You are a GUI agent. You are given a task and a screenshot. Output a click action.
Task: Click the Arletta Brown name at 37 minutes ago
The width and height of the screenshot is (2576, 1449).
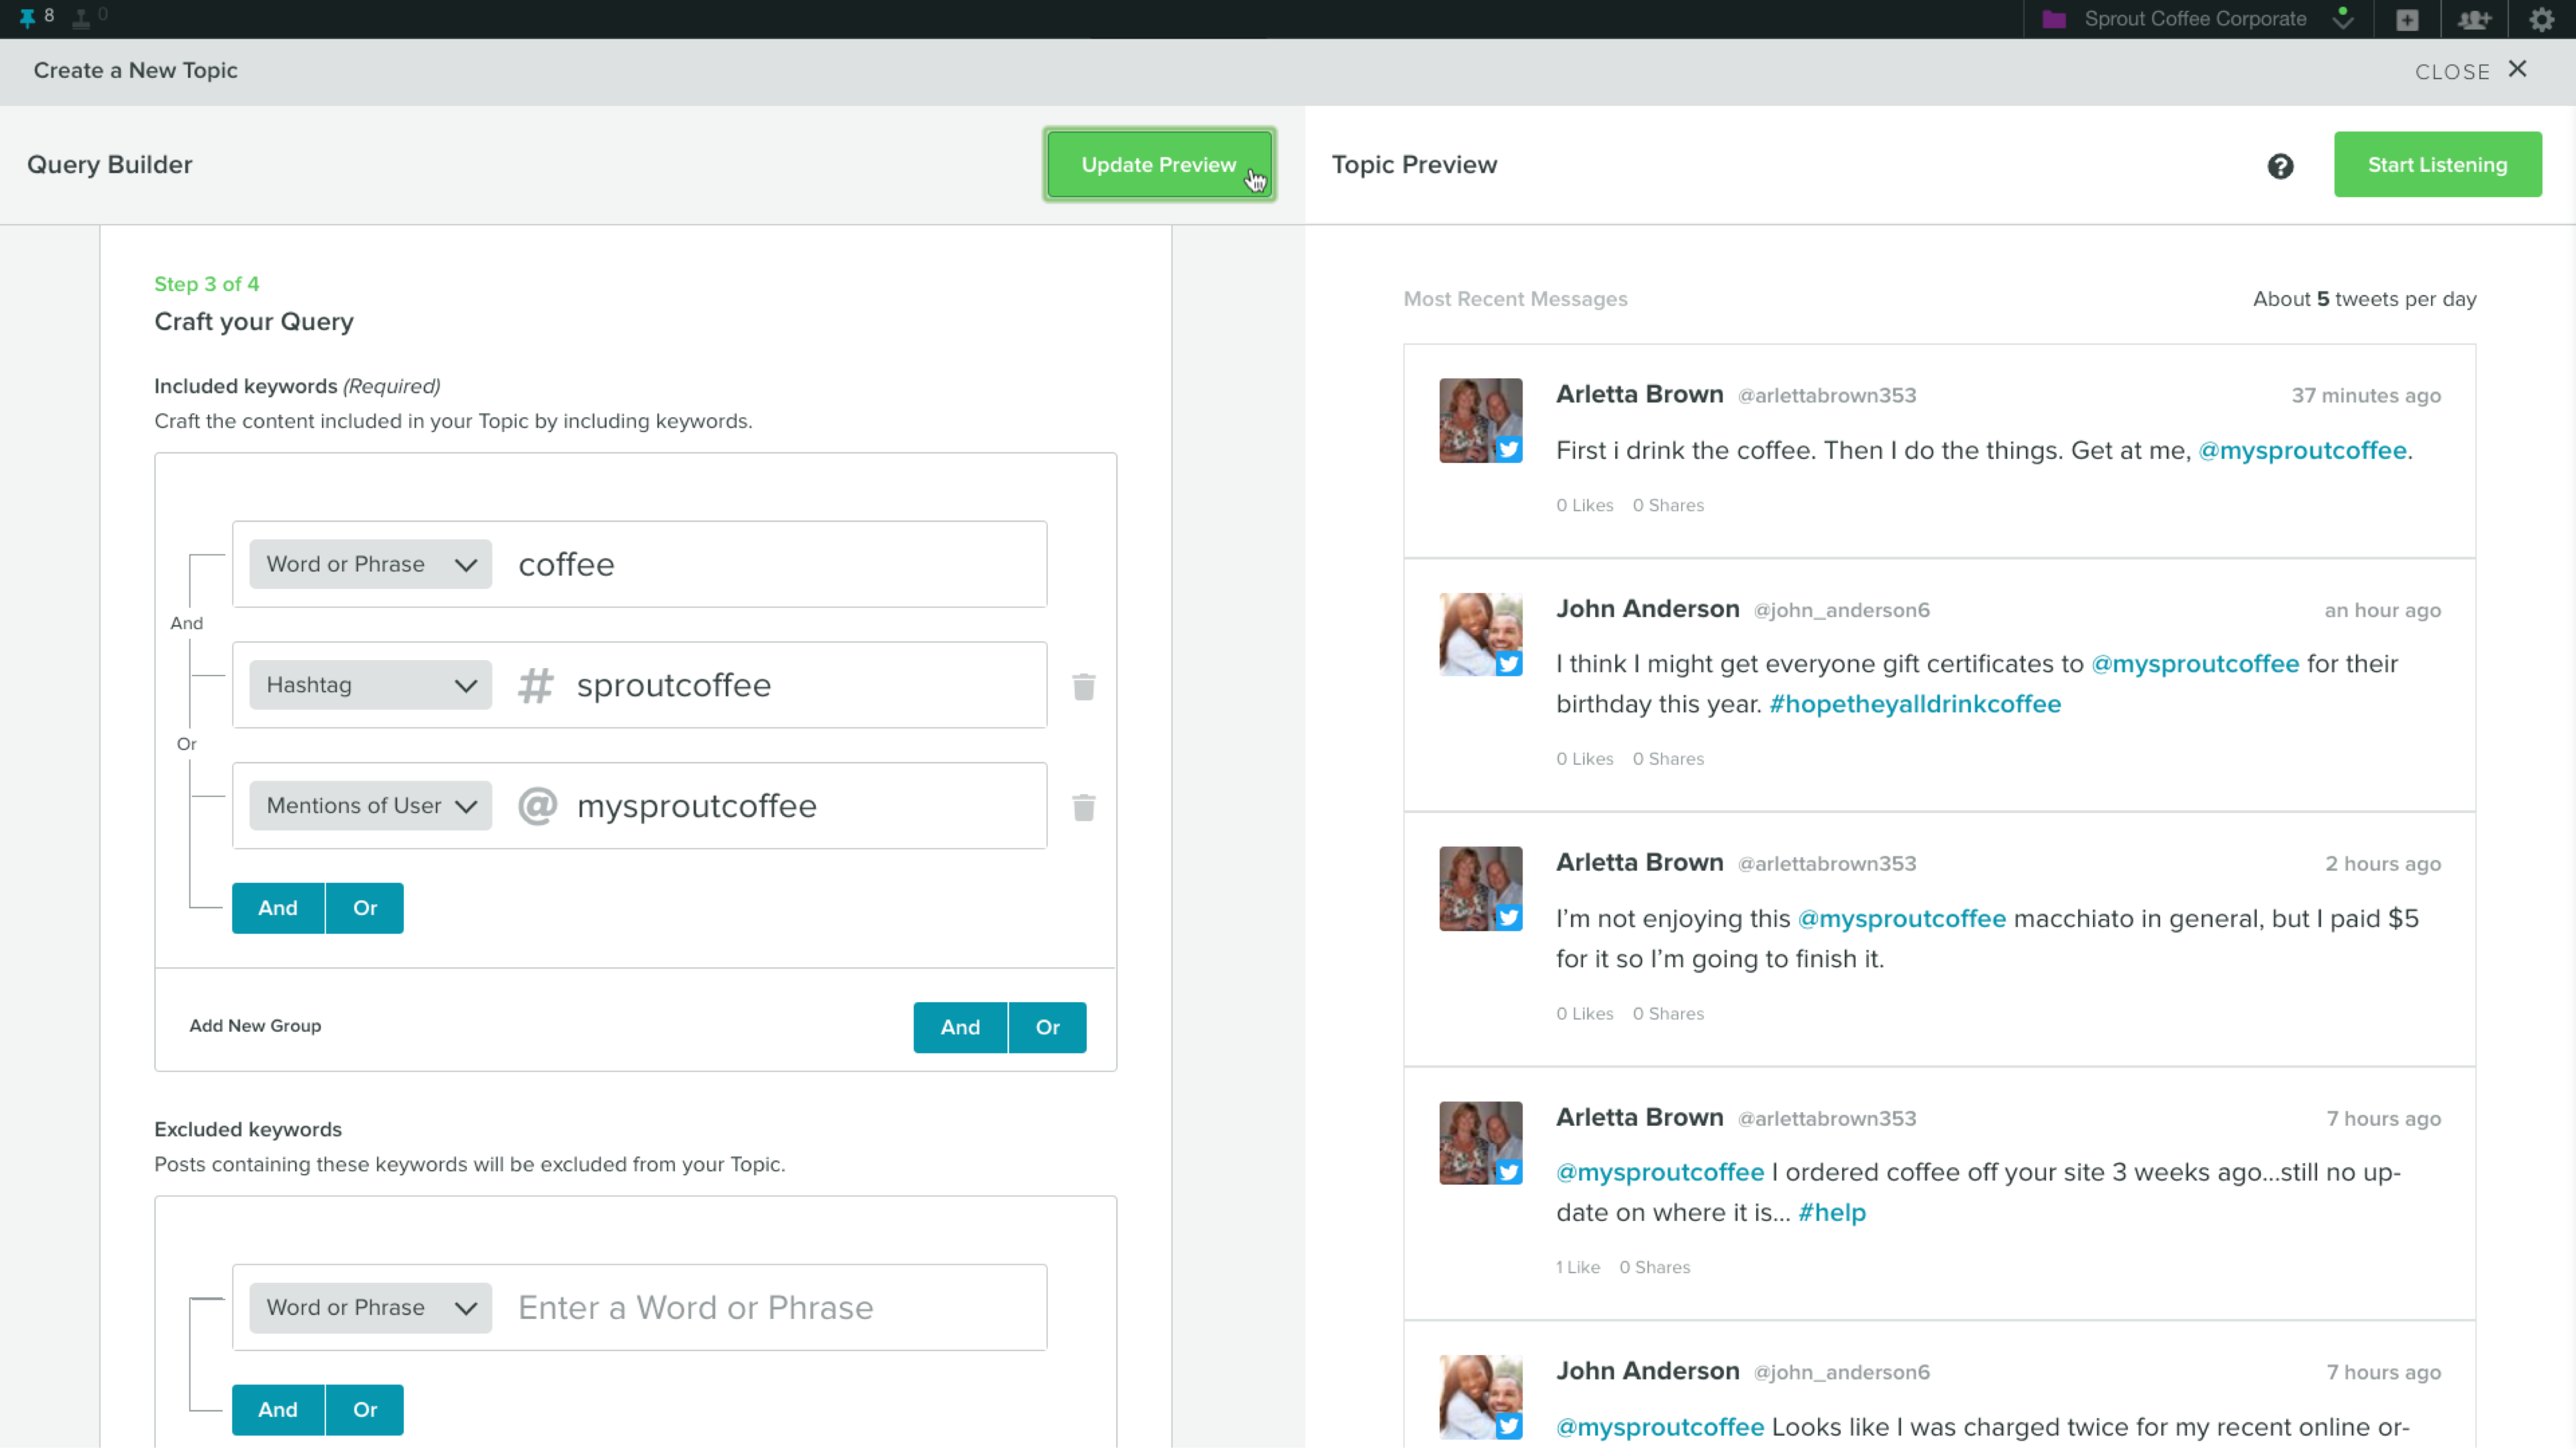1639,394
